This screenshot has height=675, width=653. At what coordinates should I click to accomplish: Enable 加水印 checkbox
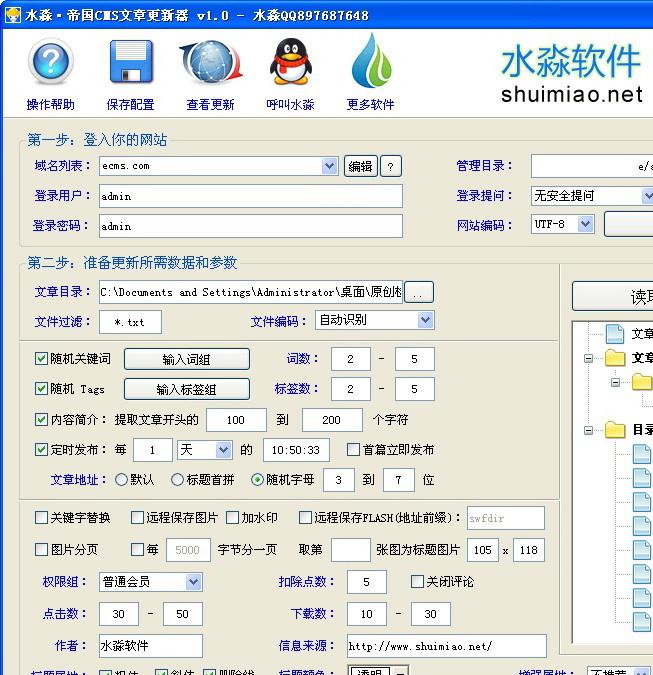tap(232, 517)
